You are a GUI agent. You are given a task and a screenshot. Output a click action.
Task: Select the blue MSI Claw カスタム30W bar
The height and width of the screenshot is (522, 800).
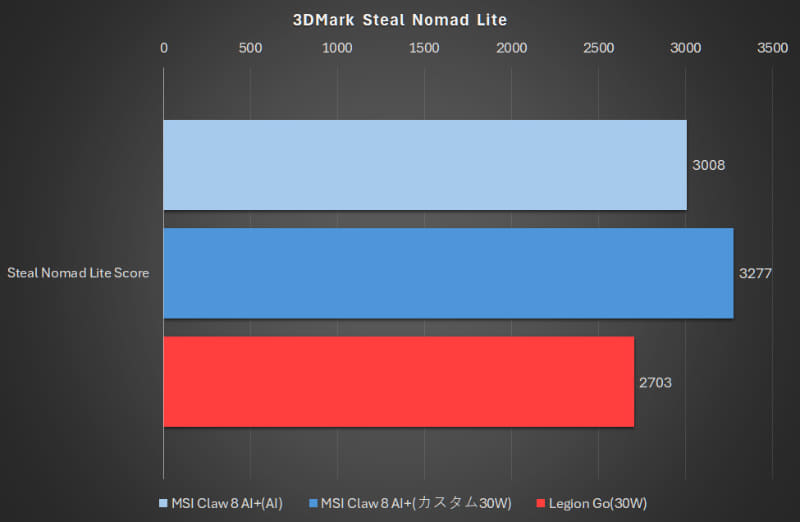pyautogui.click(x=448, y=273)
